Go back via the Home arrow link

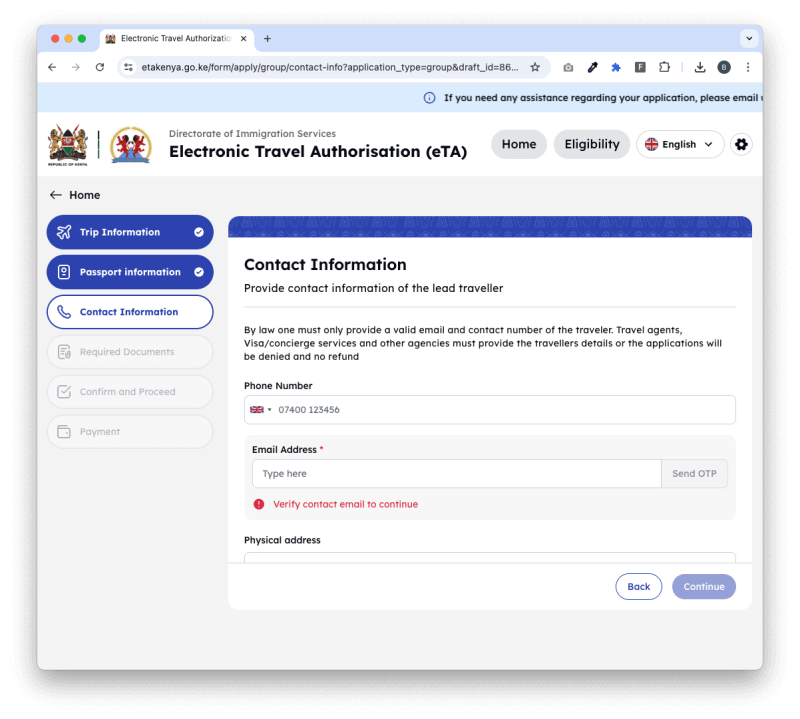pyautogui.click(x=74, y=195)
